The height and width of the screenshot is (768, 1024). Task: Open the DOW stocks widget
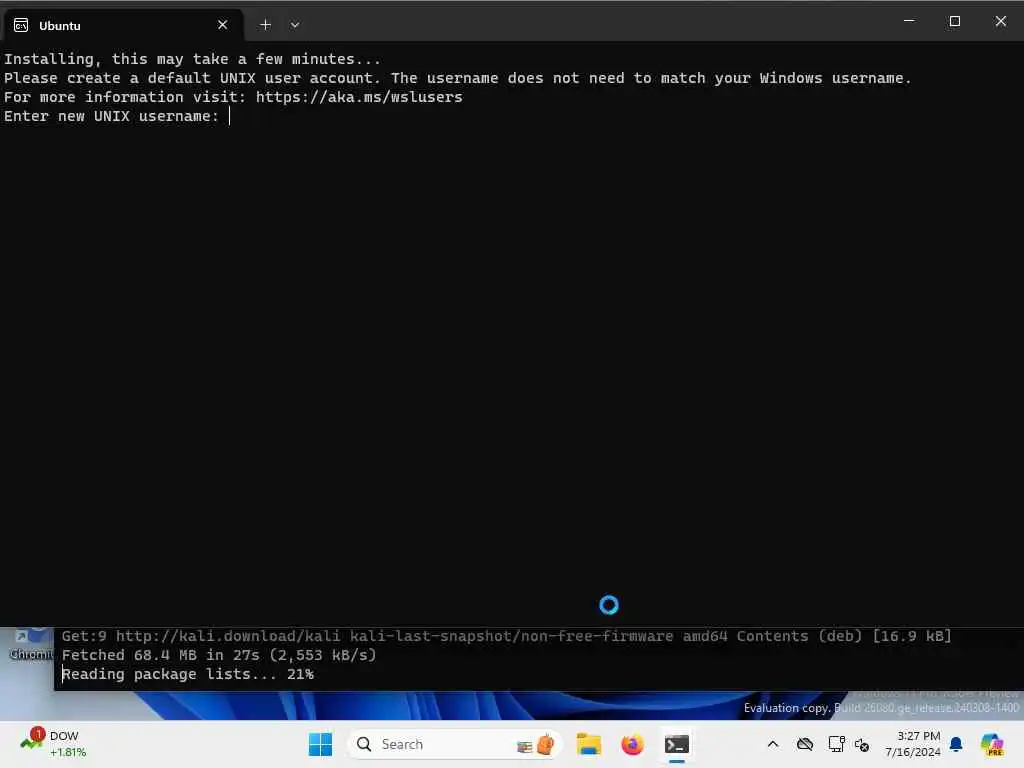pyautogui.click(x=53, y=744)
